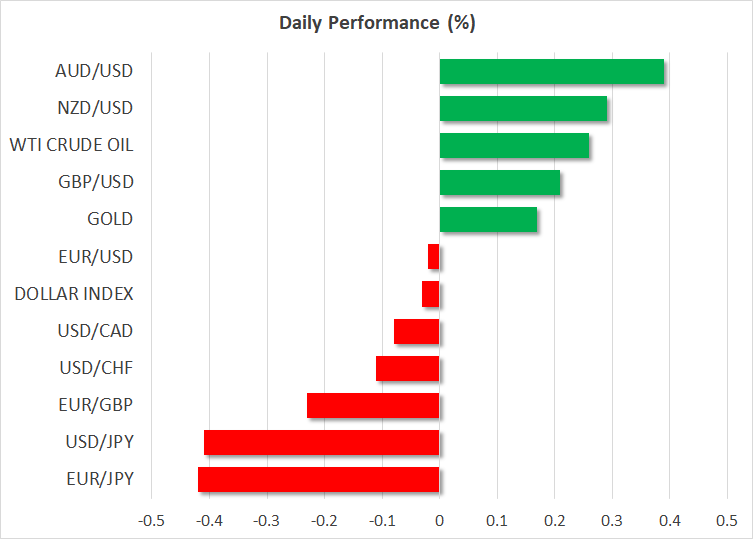753x539 pixels.
Task: Click the WTI Crude Oil bar
Action: [514, 146]
